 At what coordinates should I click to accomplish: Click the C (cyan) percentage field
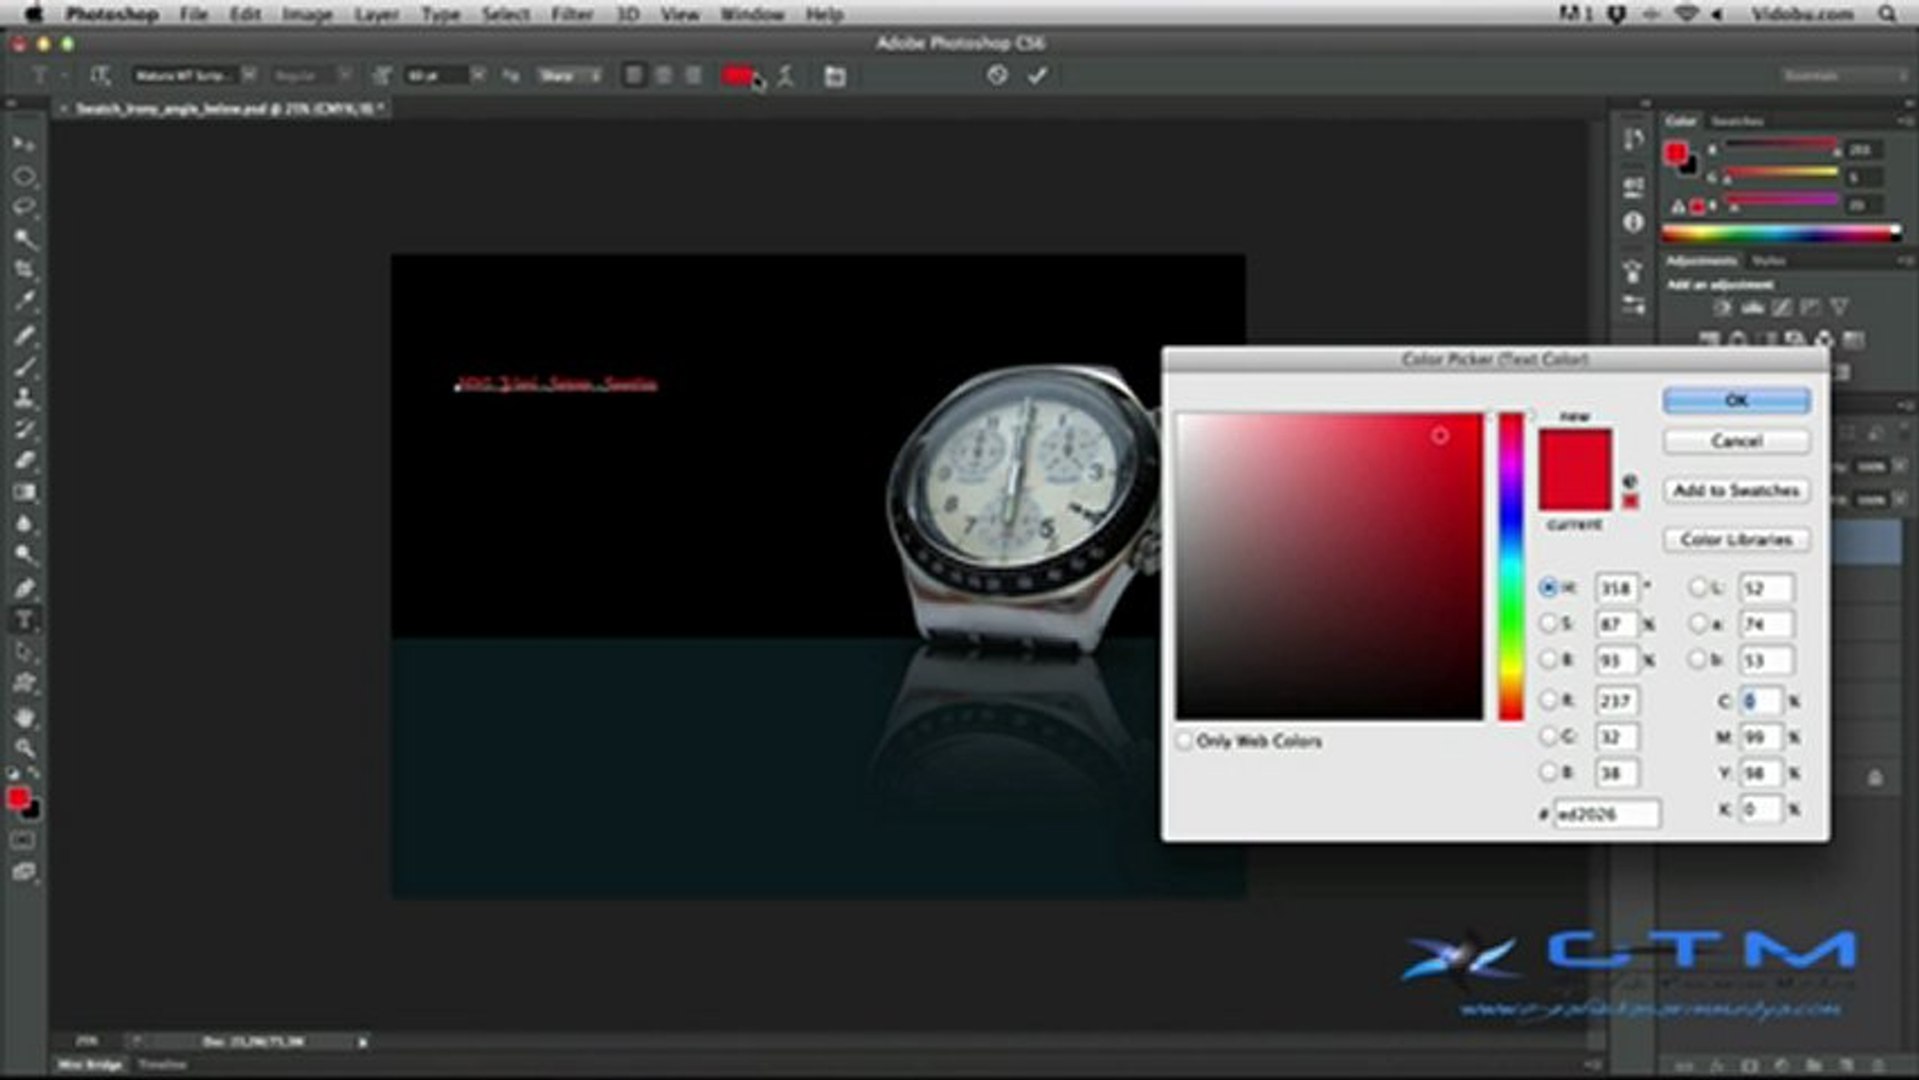[x=1761, y=701]
